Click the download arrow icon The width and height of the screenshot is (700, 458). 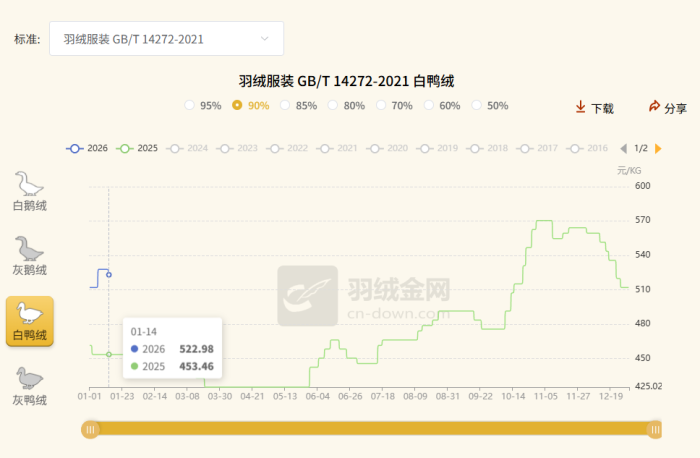click(x=580, y=107)
